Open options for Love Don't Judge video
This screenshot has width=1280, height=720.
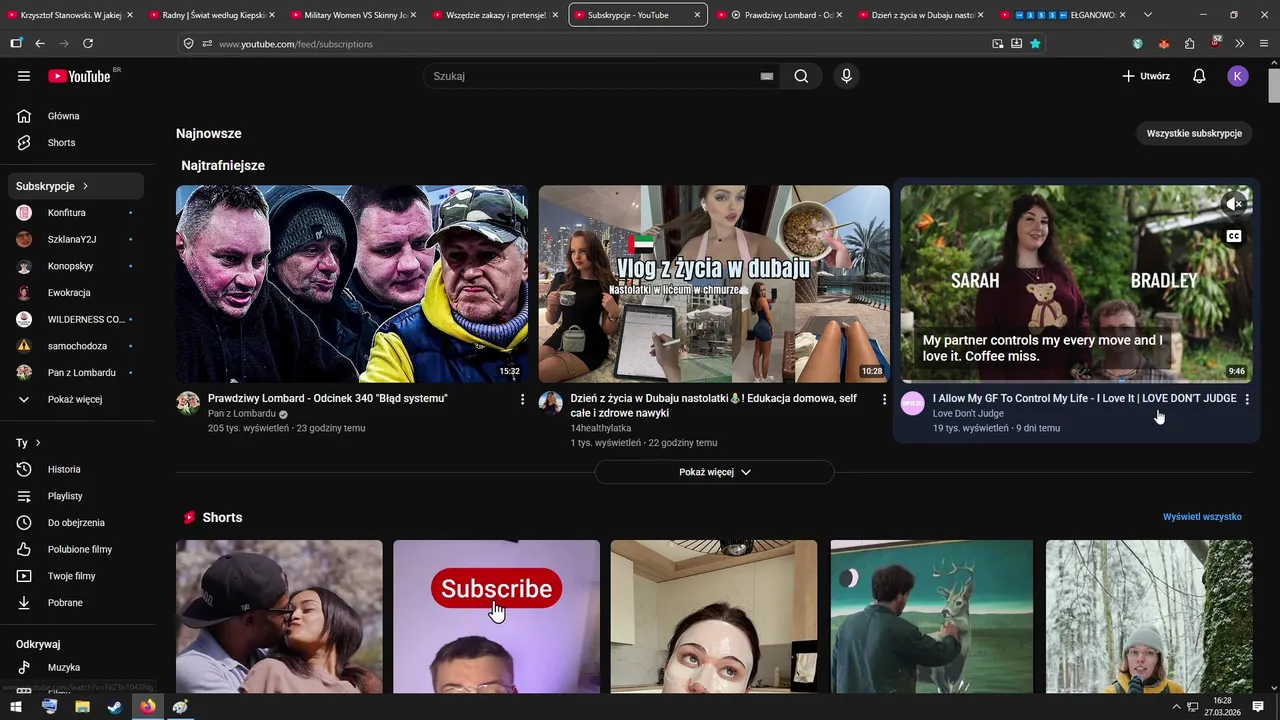coord(1247,399)
